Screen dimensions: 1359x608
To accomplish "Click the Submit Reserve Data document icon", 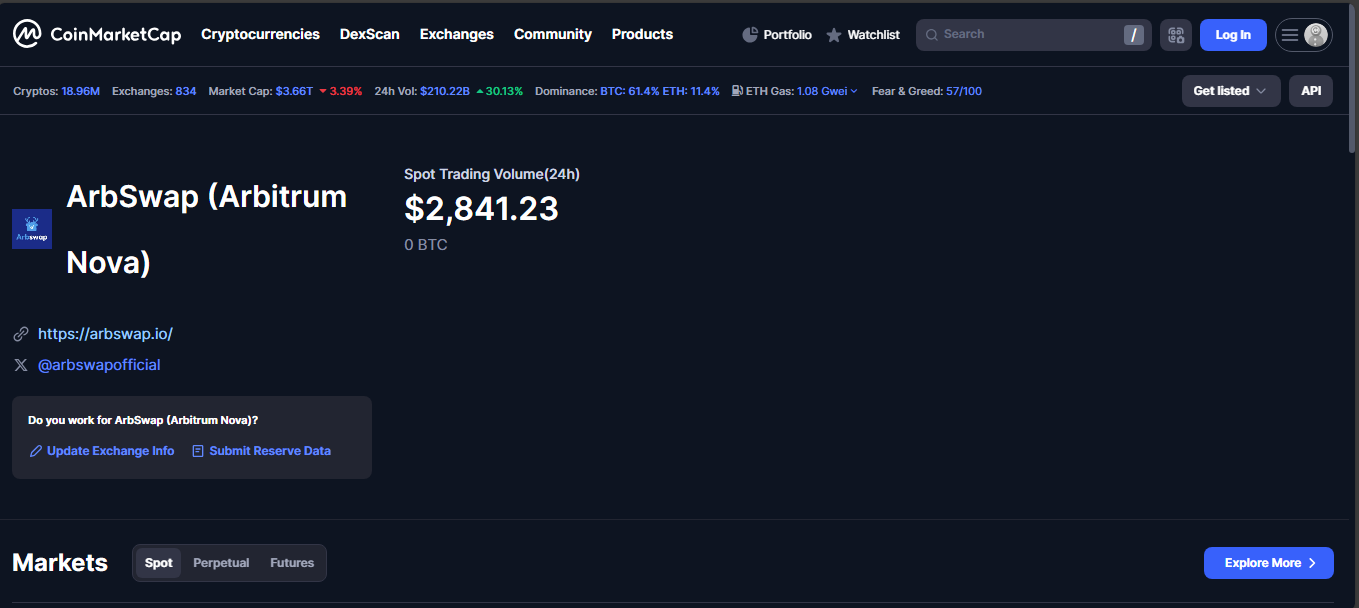I will point(198,451).
